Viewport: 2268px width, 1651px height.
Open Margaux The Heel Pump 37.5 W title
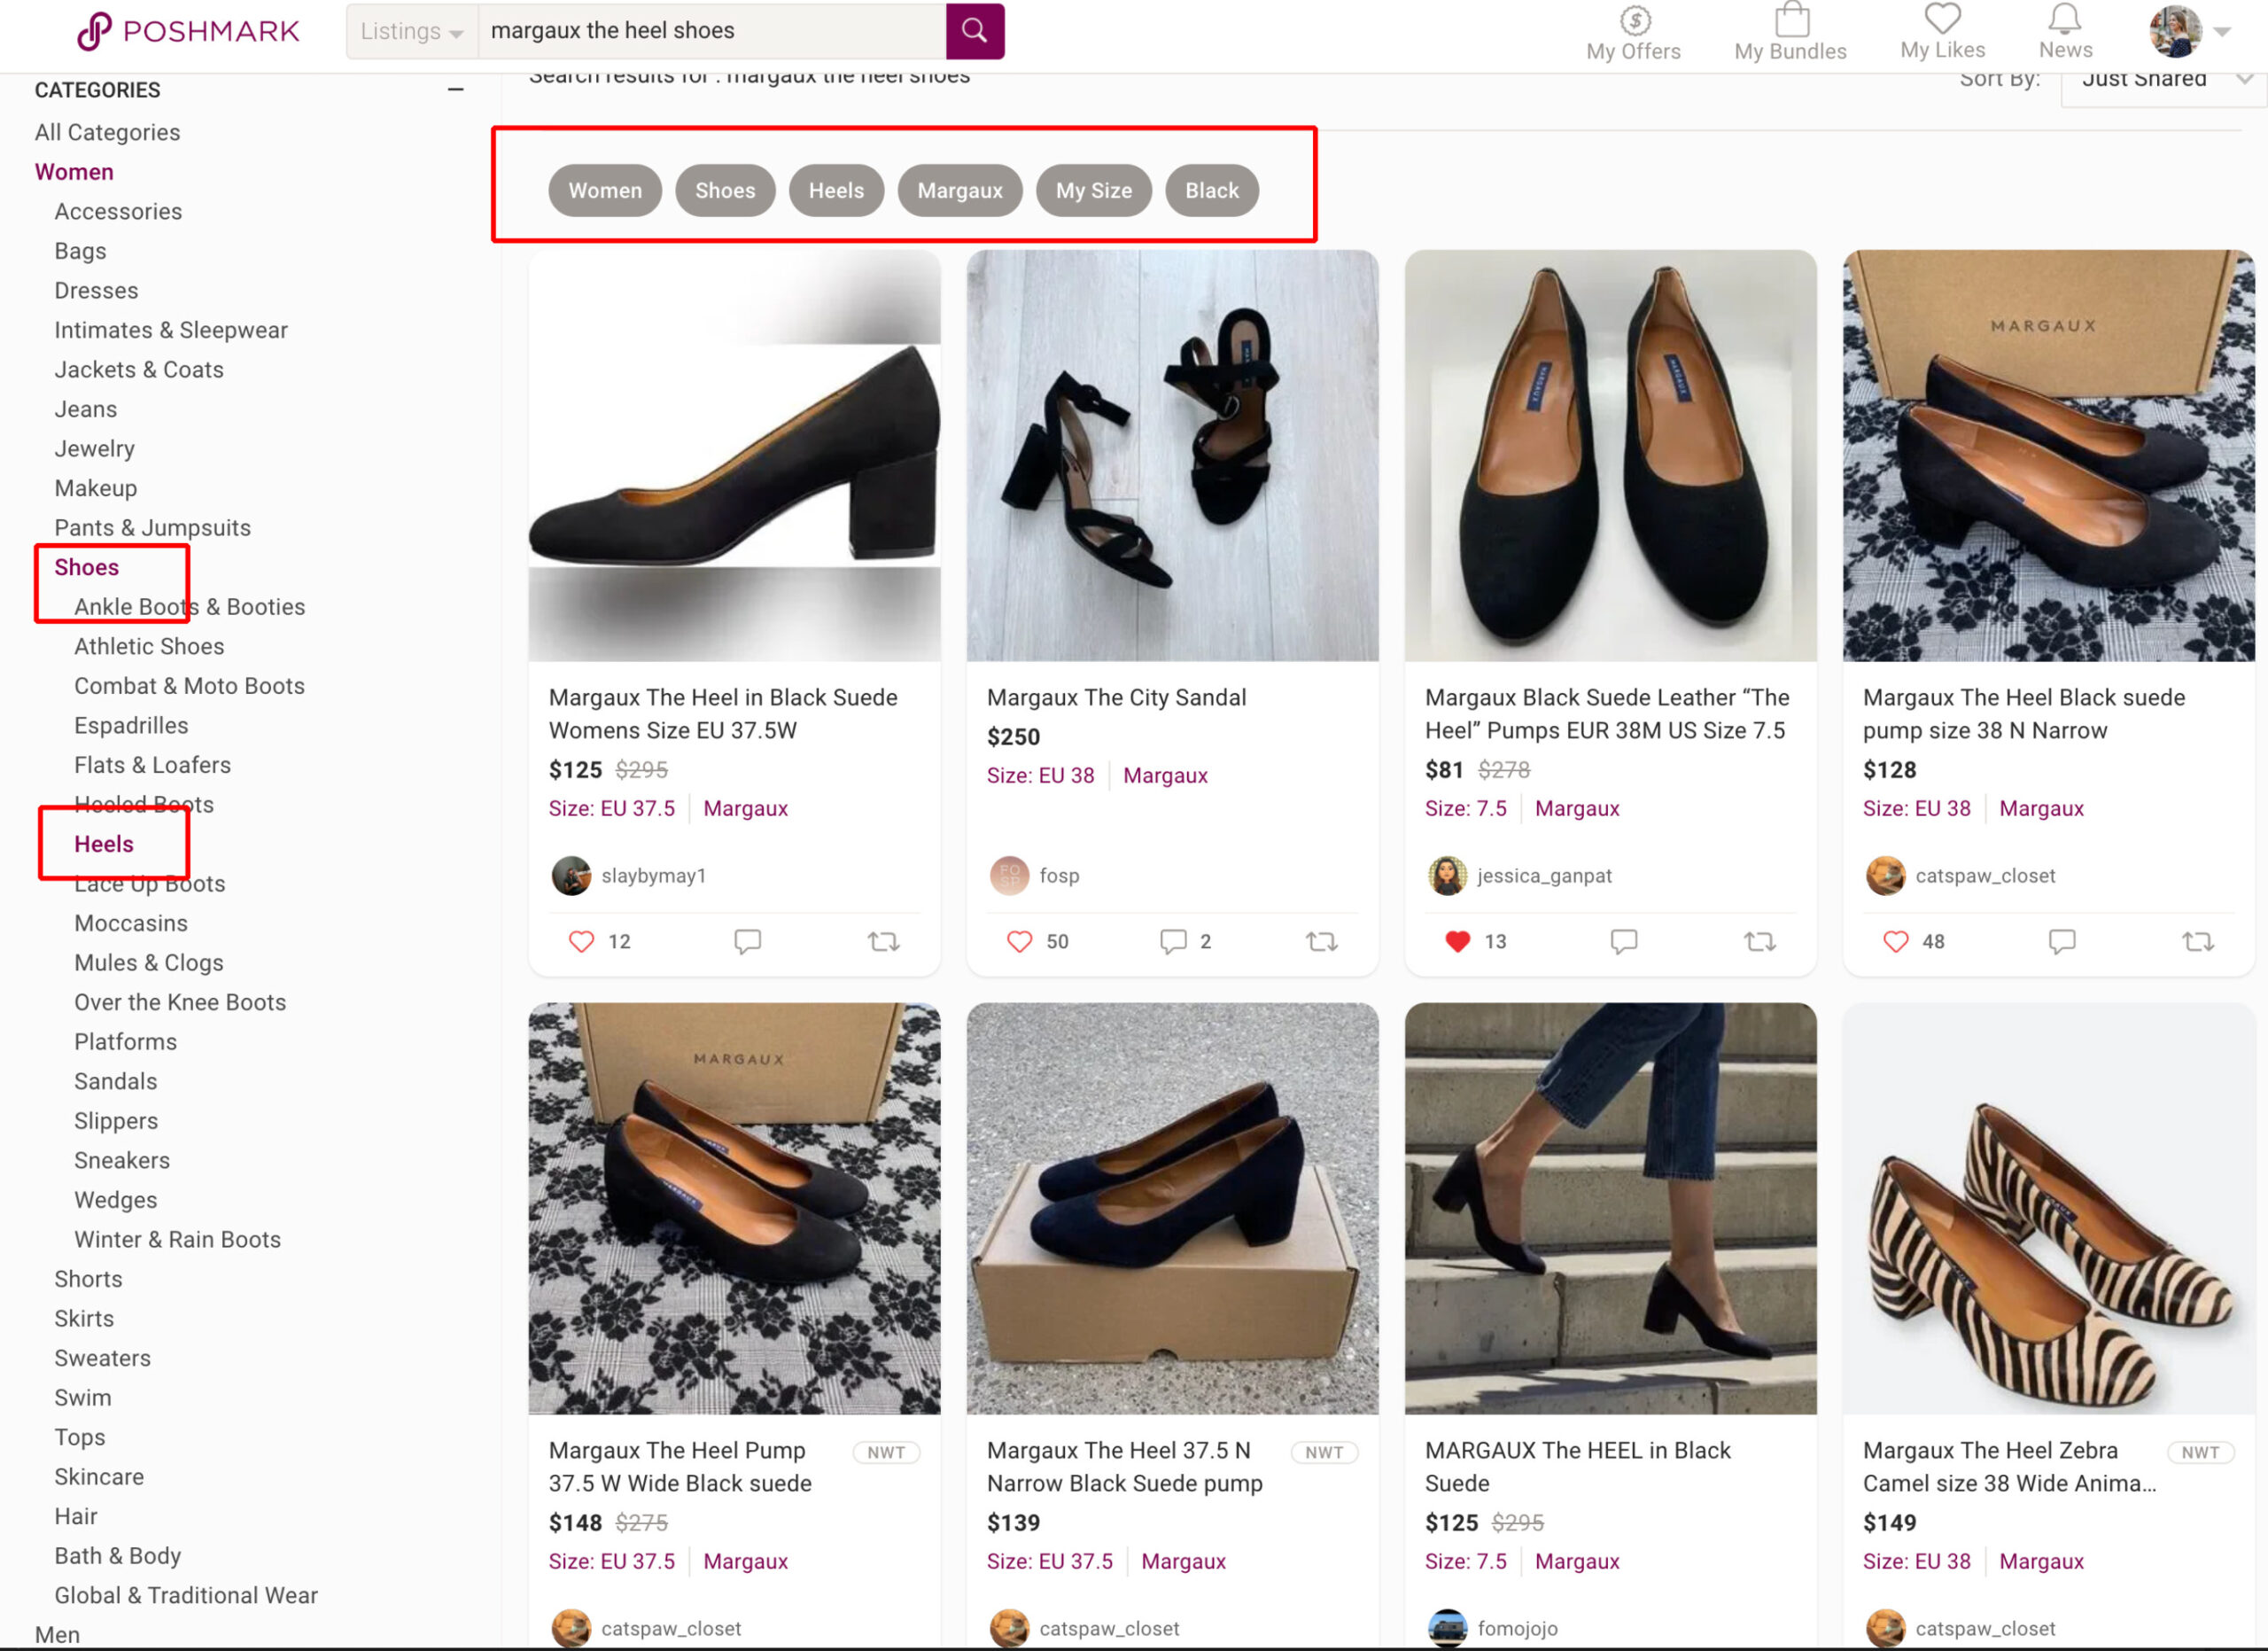[680, 1466]
